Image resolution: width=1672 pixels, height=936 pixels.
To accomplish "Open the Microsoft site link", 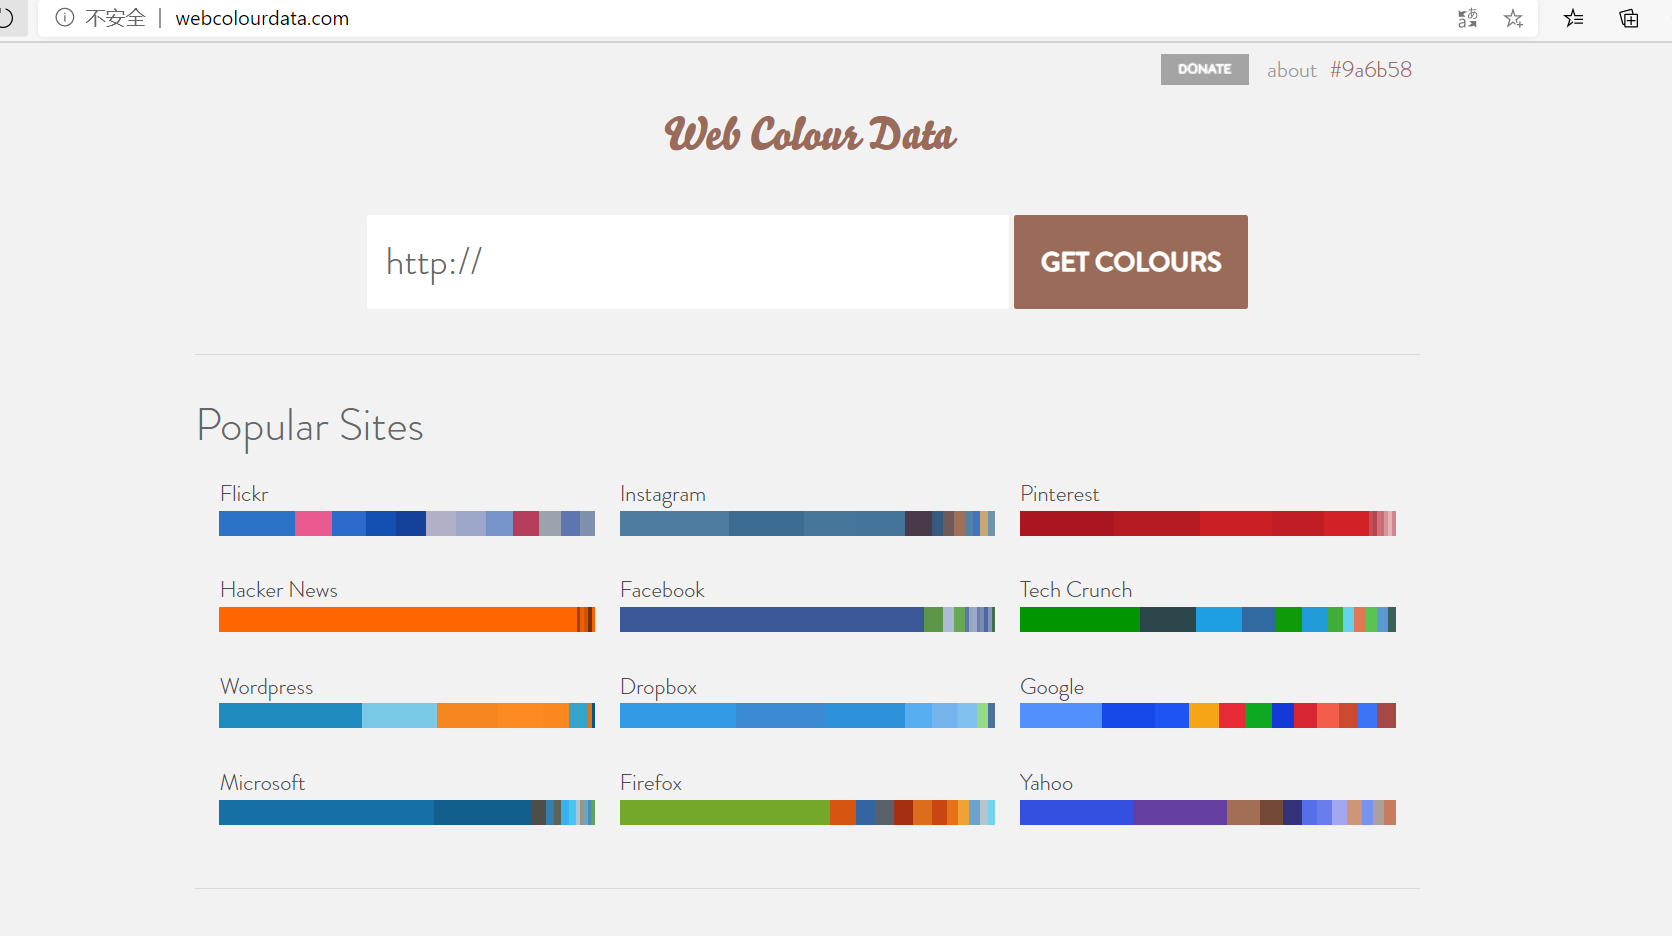I will pyautogui.click(x=262, y=783).
